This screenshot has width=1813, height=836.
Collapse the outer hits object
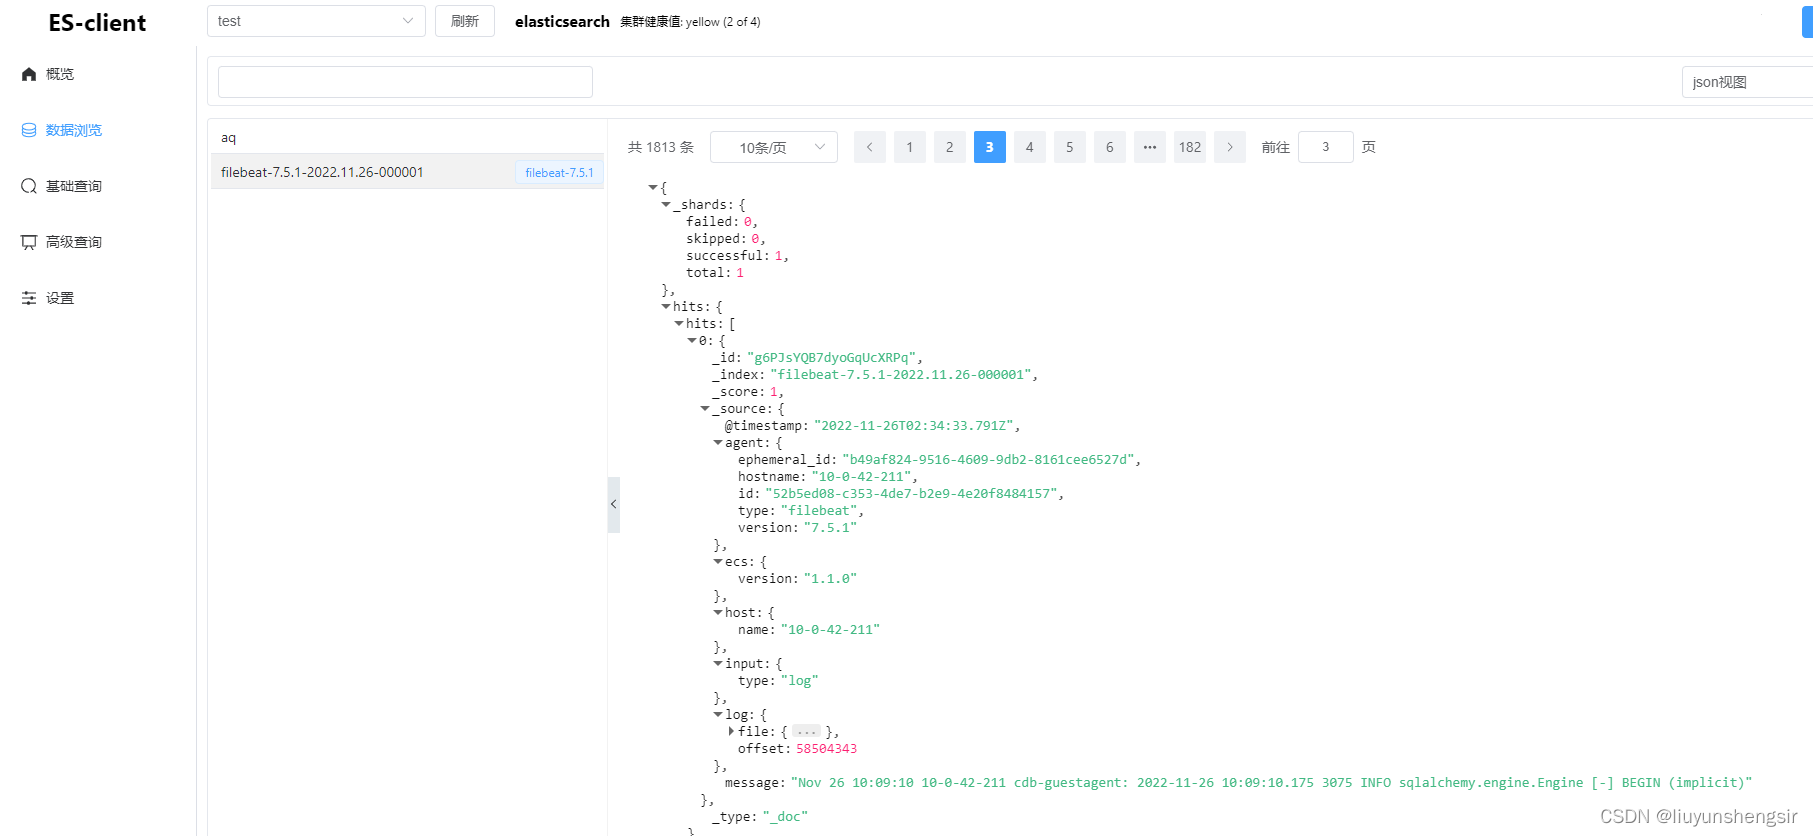tap(666, 306)
